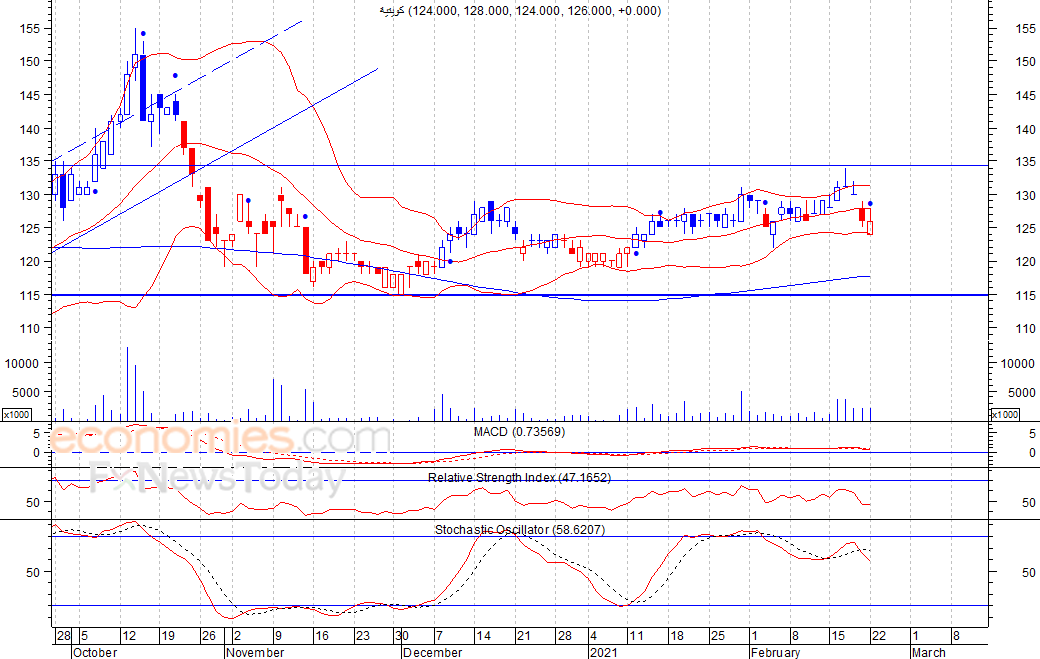Click the Stochastic 50 level label on right
The height and width of the screenshot is (659, 1040).
(x=1029, y=572)
